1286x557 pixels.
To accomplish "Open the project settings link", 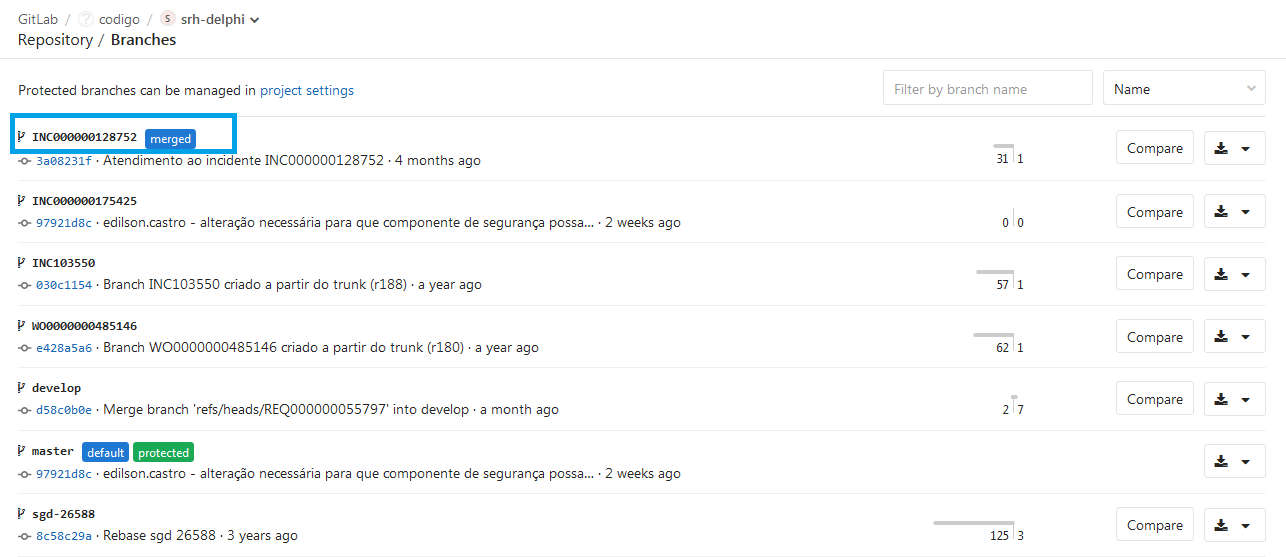I will [x=307, y=90].
